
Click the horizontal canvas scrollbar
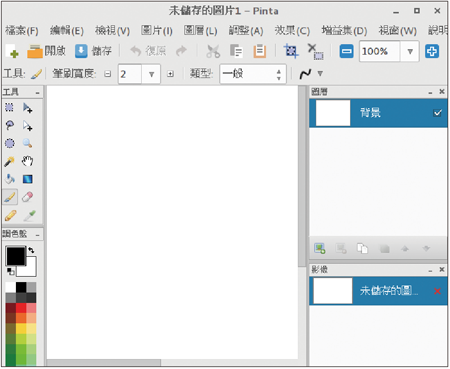[x=104, y=363]
